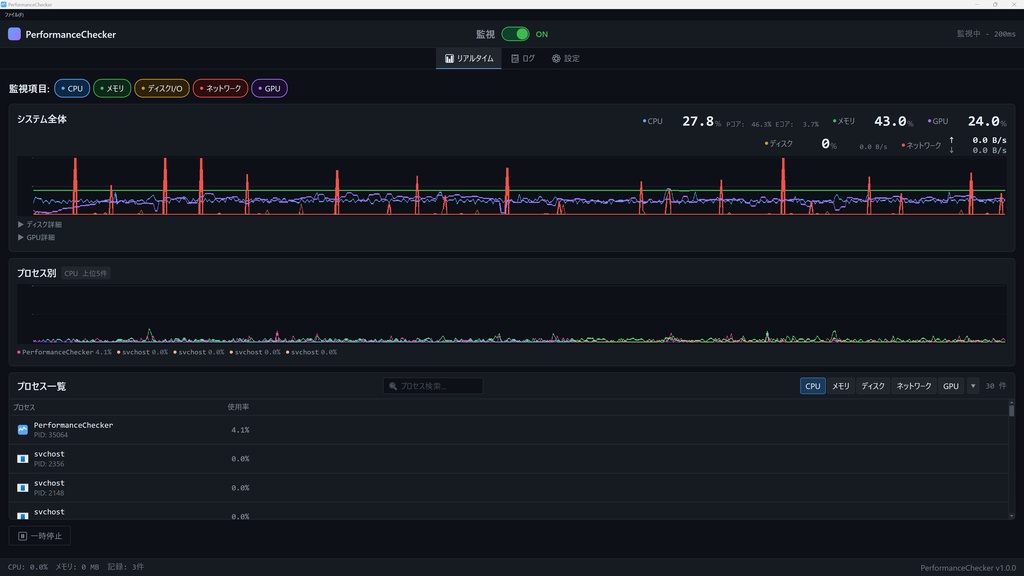
Task: Sort process list by CPU button
Action: (812, 386)
